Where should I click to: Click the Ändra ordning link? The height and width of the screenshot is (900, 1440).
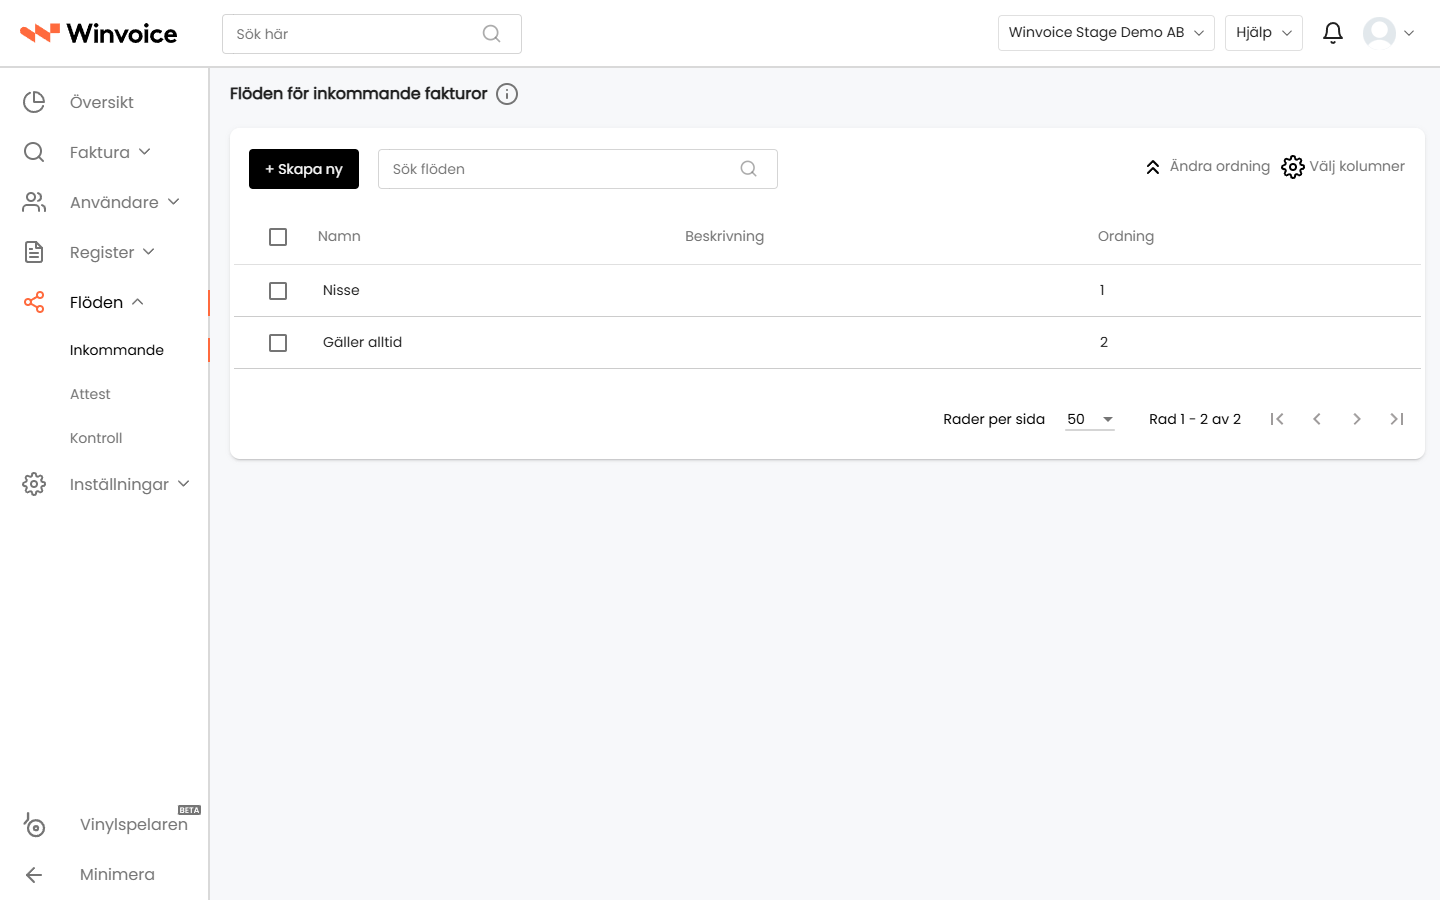(x=1220, y=166)
